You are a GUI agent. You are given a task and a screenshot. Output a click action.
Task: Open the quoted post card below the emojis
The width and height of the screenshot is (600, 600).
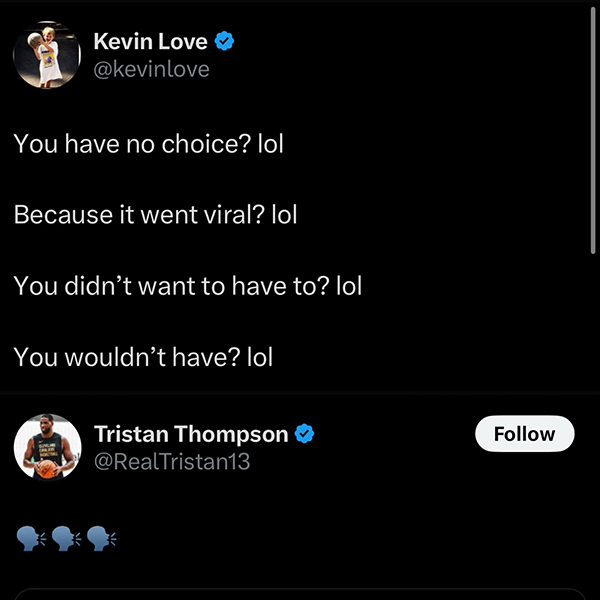click(300, 594)
